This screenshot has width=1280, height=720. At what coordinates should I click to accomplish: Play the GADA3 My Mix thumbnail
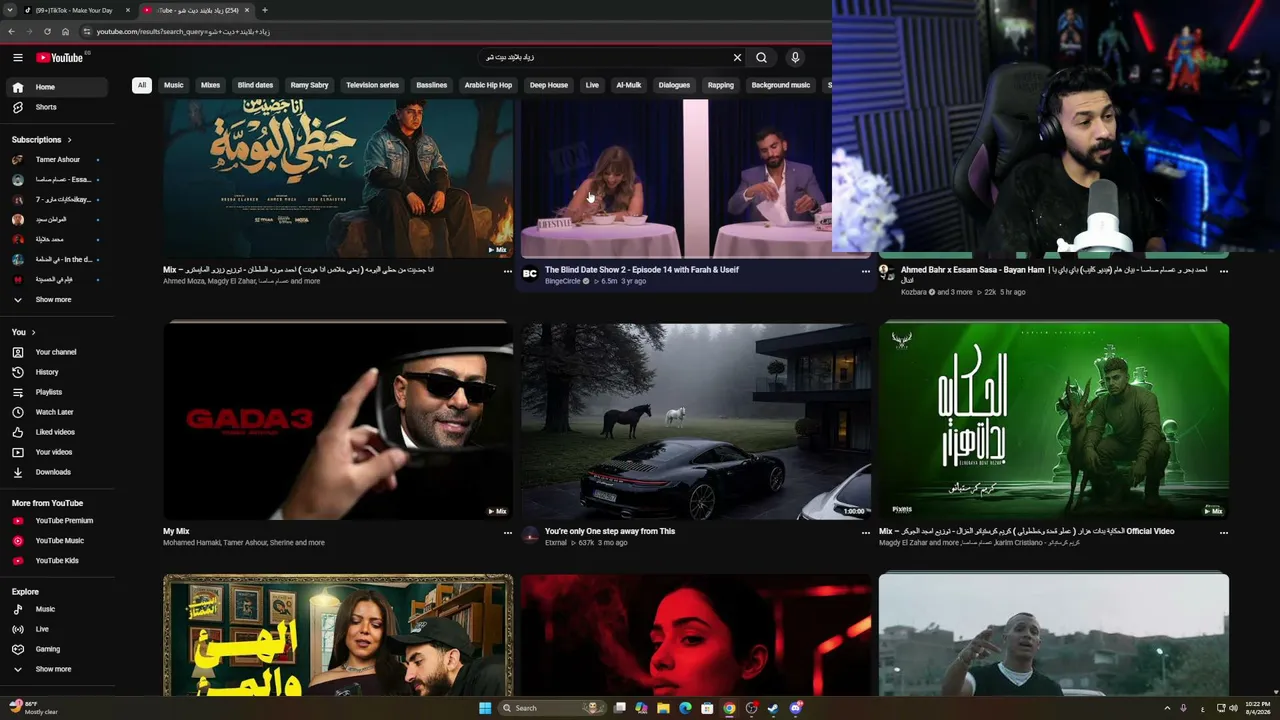point(338,420)
